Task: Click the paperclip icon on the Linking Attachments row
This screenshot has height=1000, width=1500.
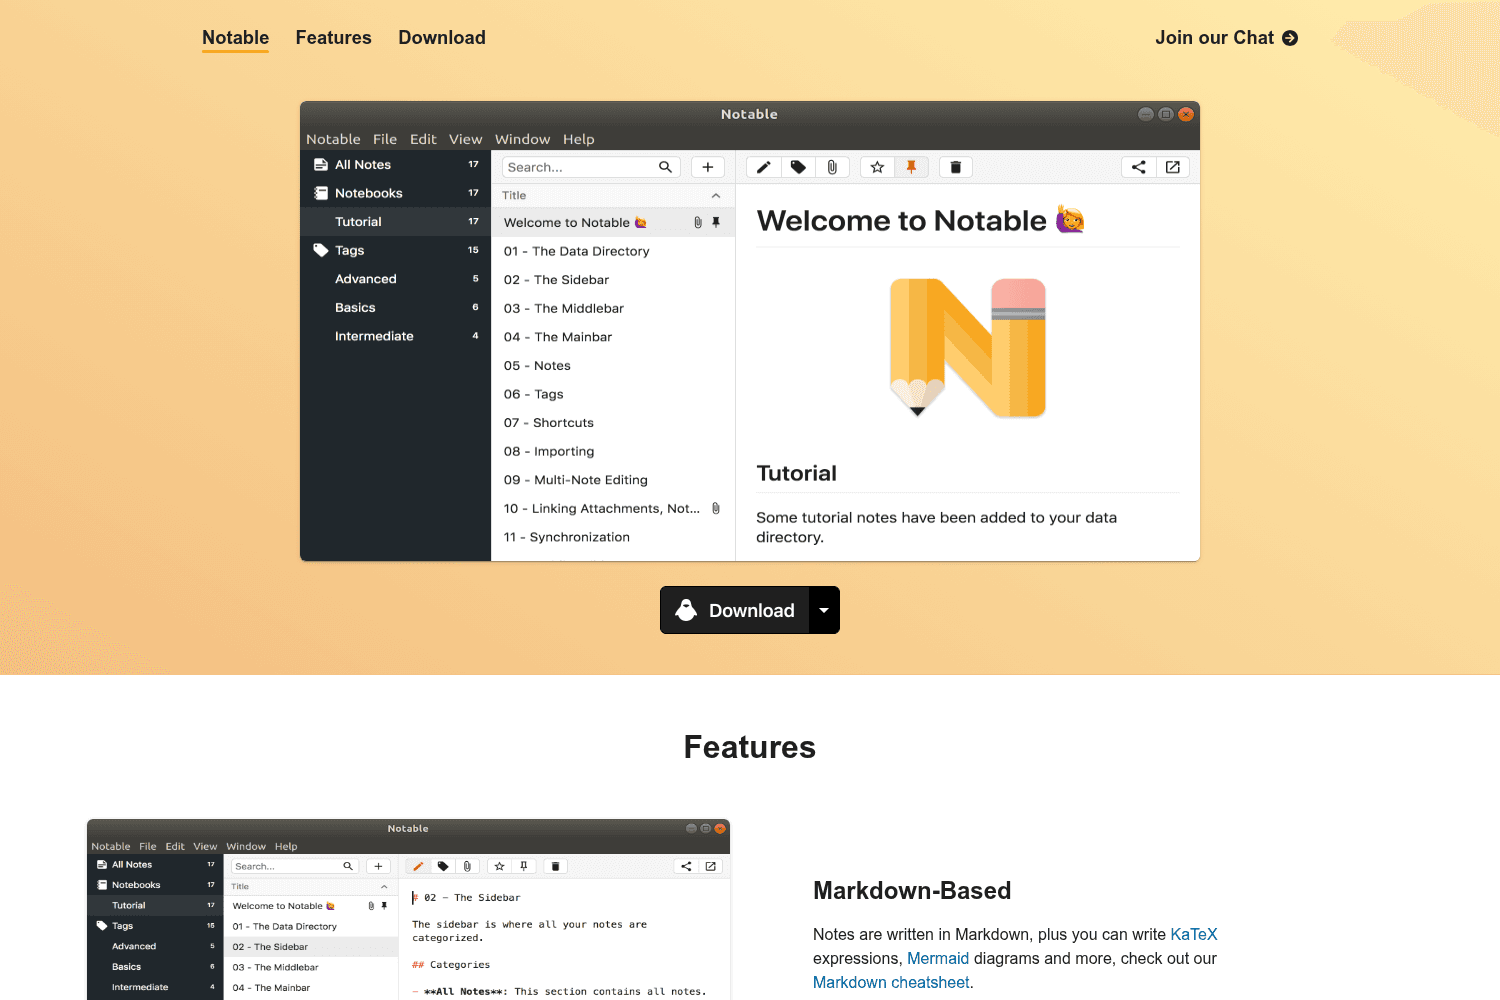Action: point(716,508)
